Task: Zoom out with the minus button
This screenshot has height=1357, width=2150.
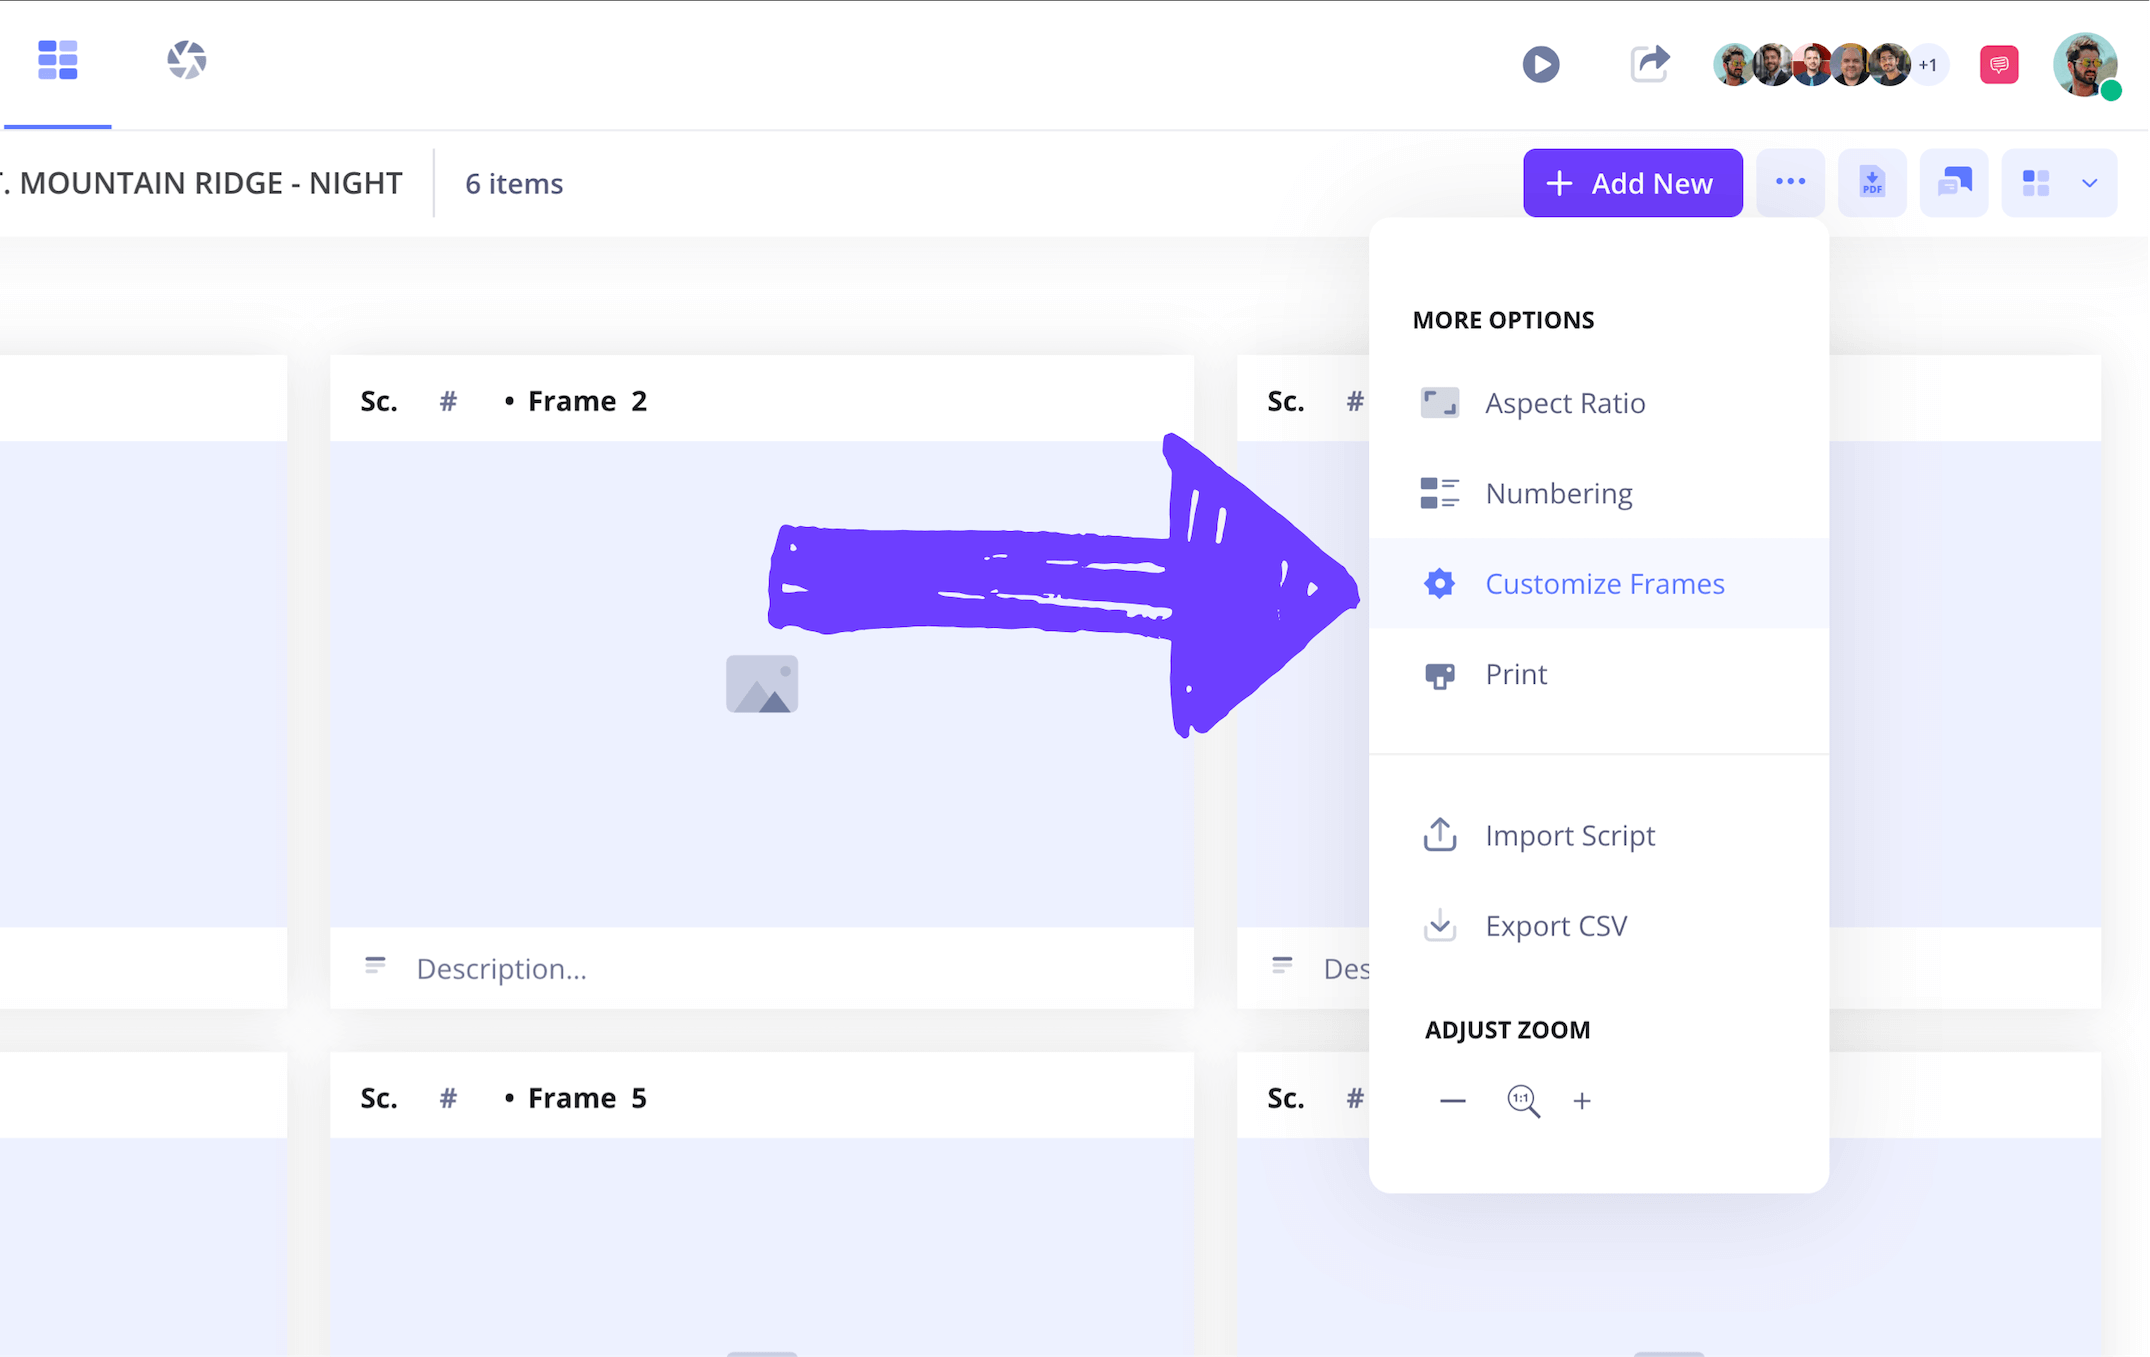Action: click(x=1452, y=1101)
